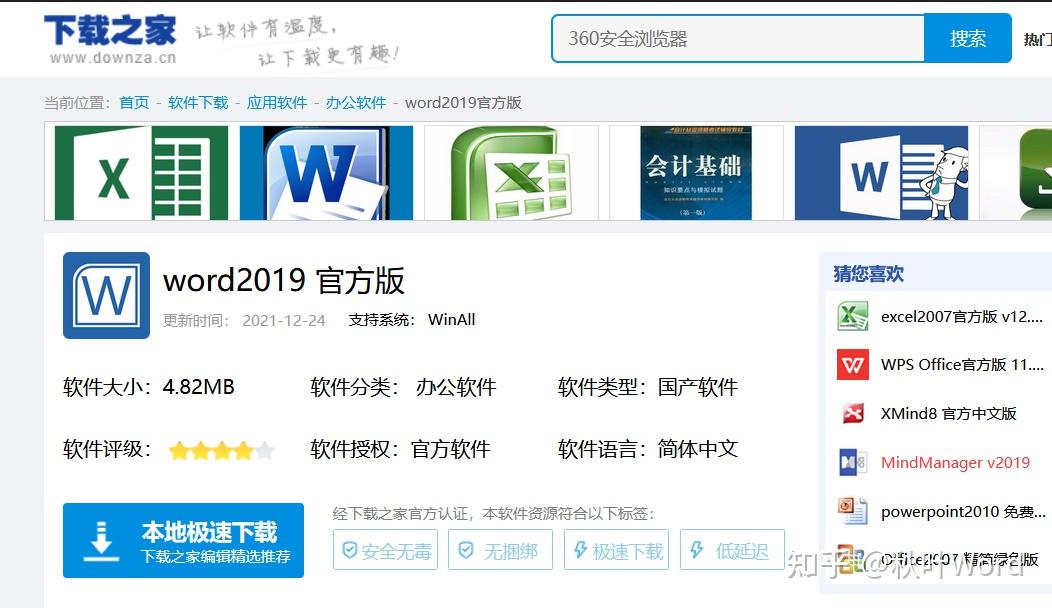Image resolution: width=1052 pixels, height=608 pixels.
Task: Click the large word2019 app icon
Action: [x=107, y=295]
